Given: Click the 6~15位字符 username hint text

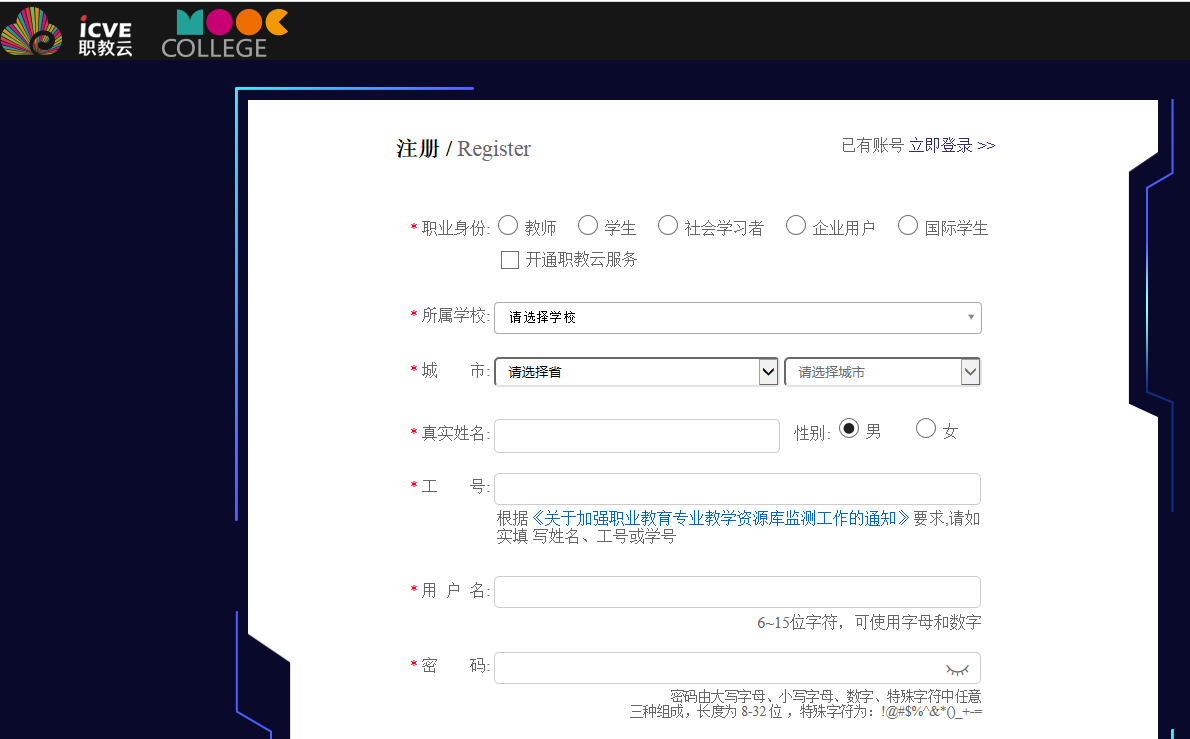Looking at the screenshot, I should [x=869, y=623].
